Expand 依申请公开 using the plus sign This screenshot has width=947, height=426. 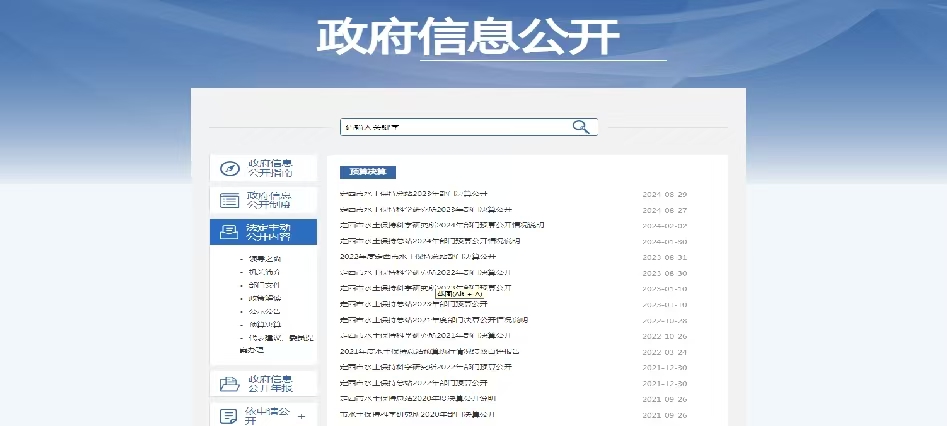pos(302,414)
